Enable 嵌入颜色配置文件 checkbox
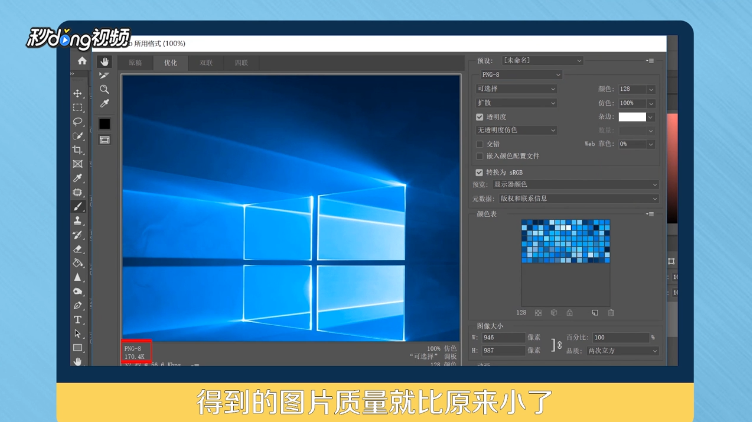The height and width of the screenshot is (422, 752). coord(480,156)
